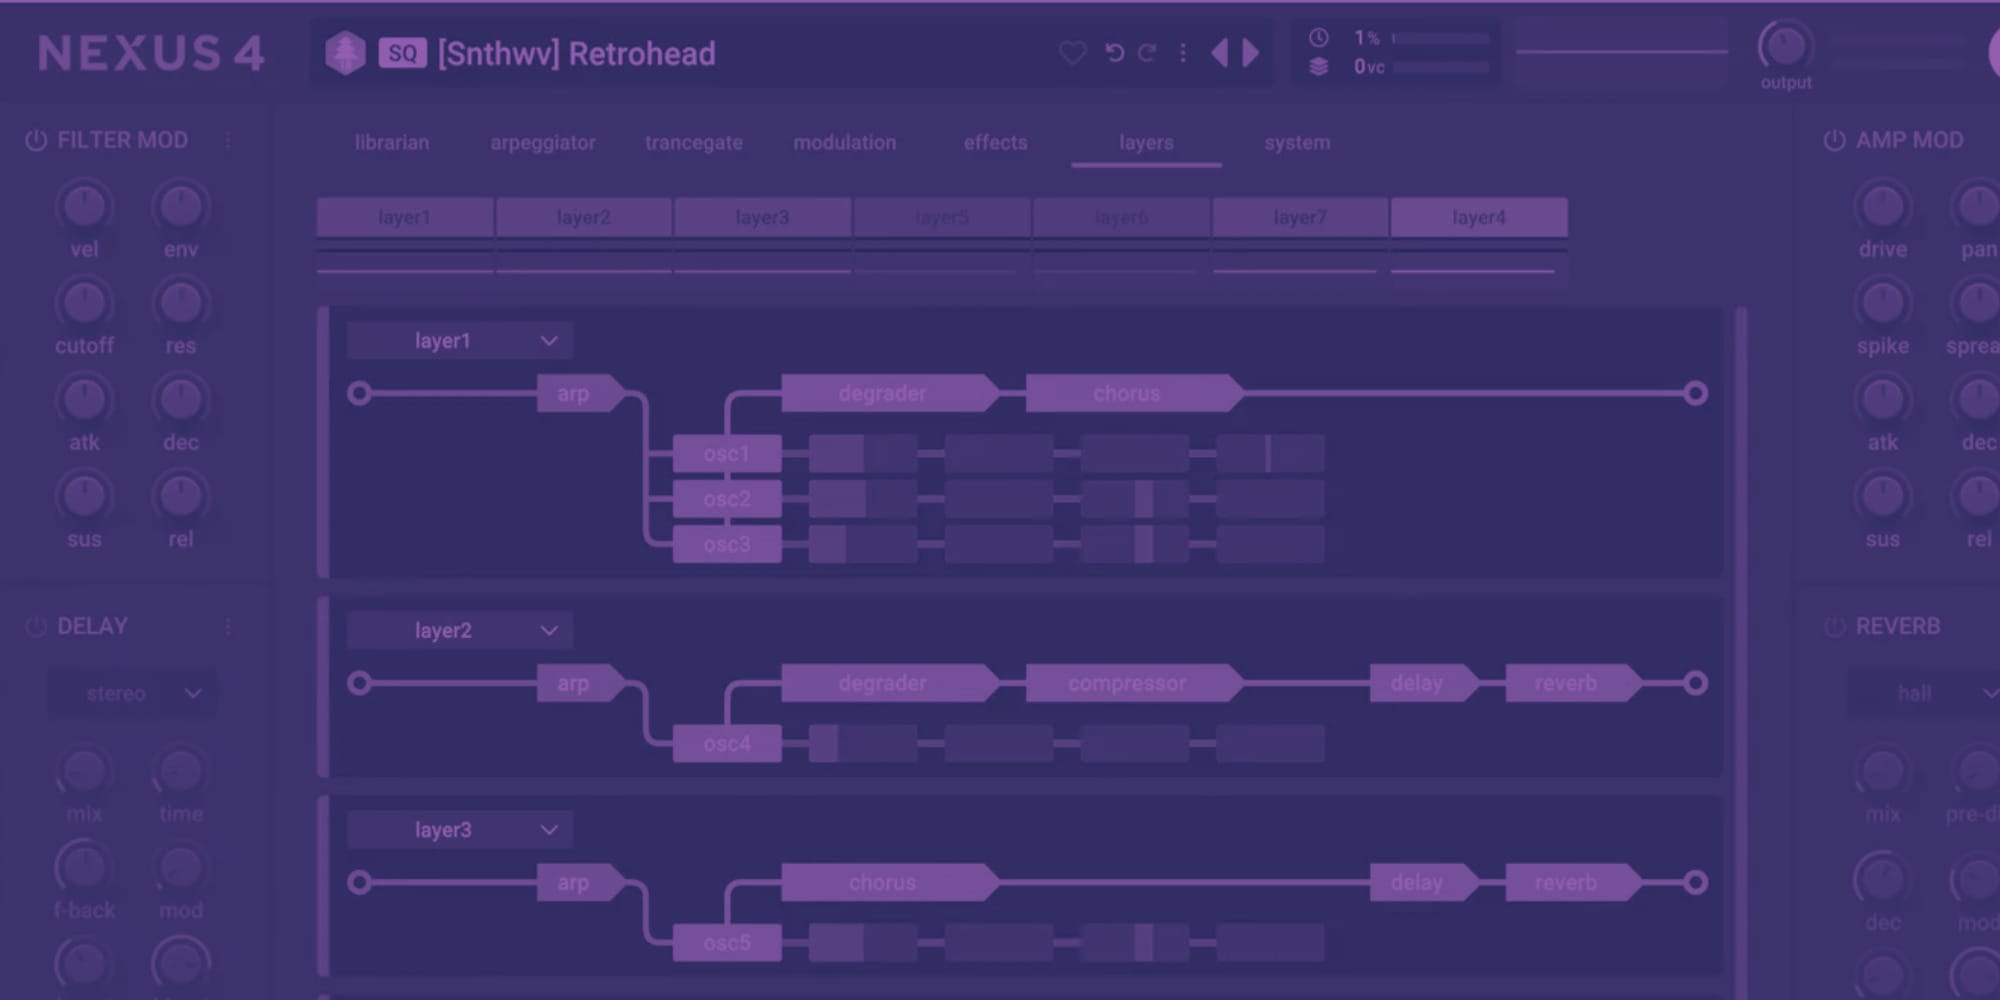Click the output volume knob

tap(1786, 46)
